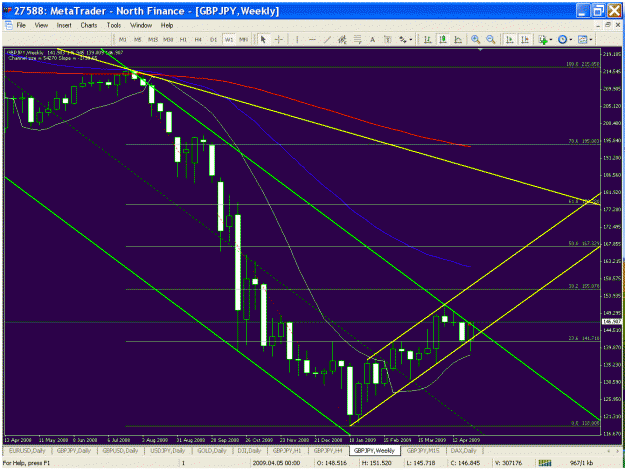Open the chart templates dropdown

[x=585, y=39]
